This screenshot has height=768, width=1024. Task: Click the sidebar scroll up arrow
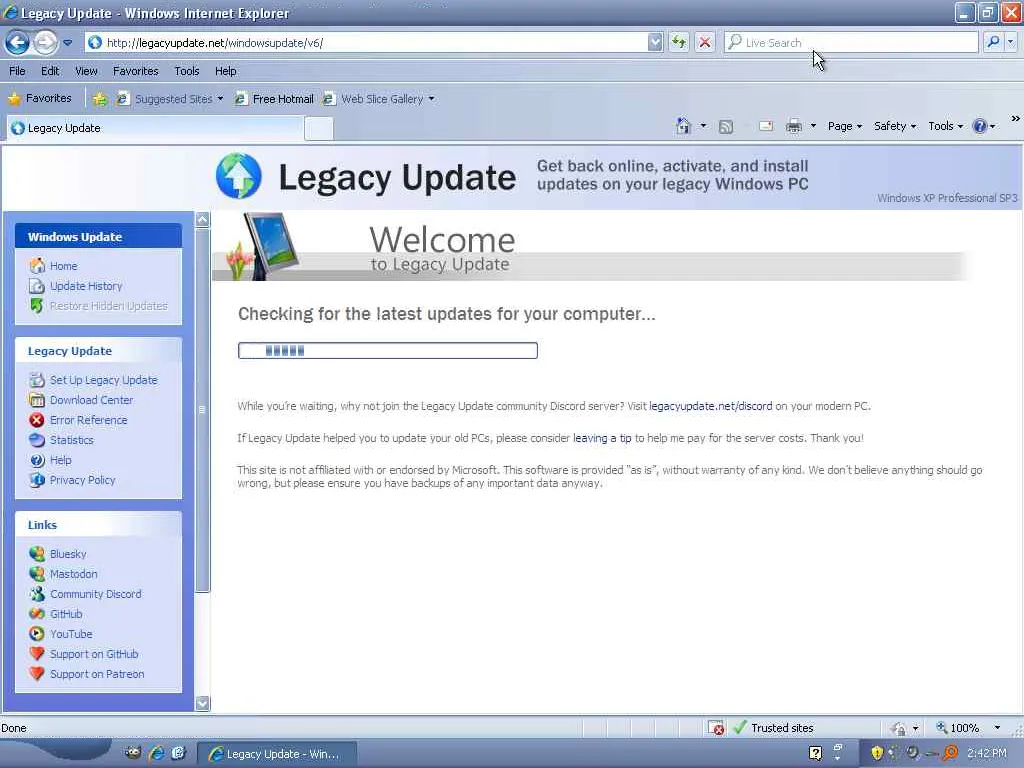(x=202, y=220)
